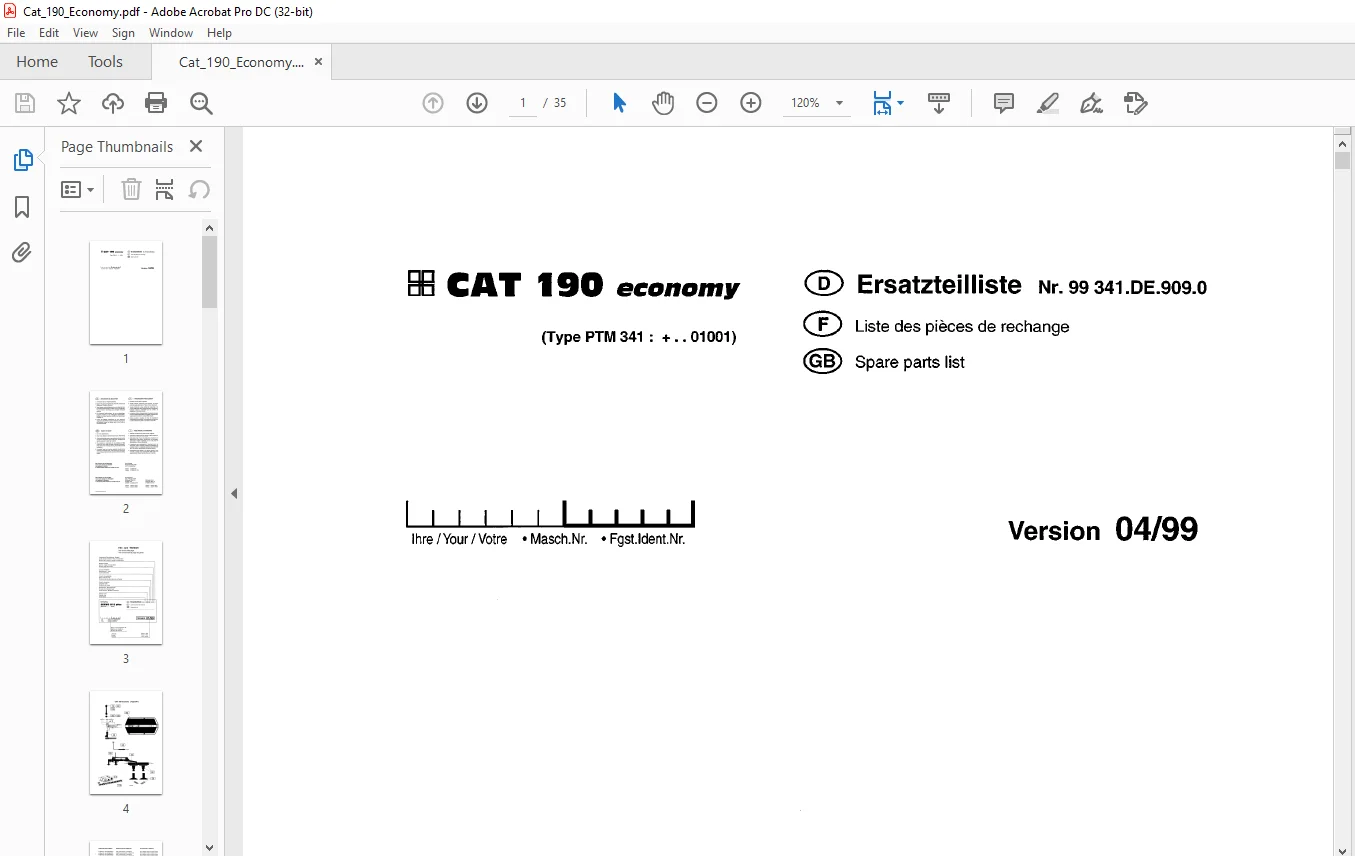Click the Home tab button
This screenshot has width=1355, height=856.
37,62
